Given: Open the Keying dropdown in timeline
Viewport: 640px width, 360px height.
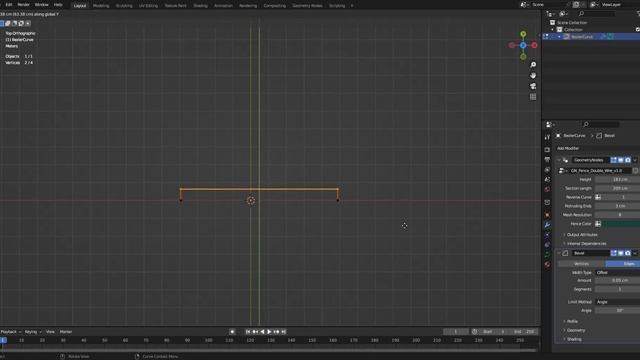Looking at the screenshot, I should tap(33, 332).
